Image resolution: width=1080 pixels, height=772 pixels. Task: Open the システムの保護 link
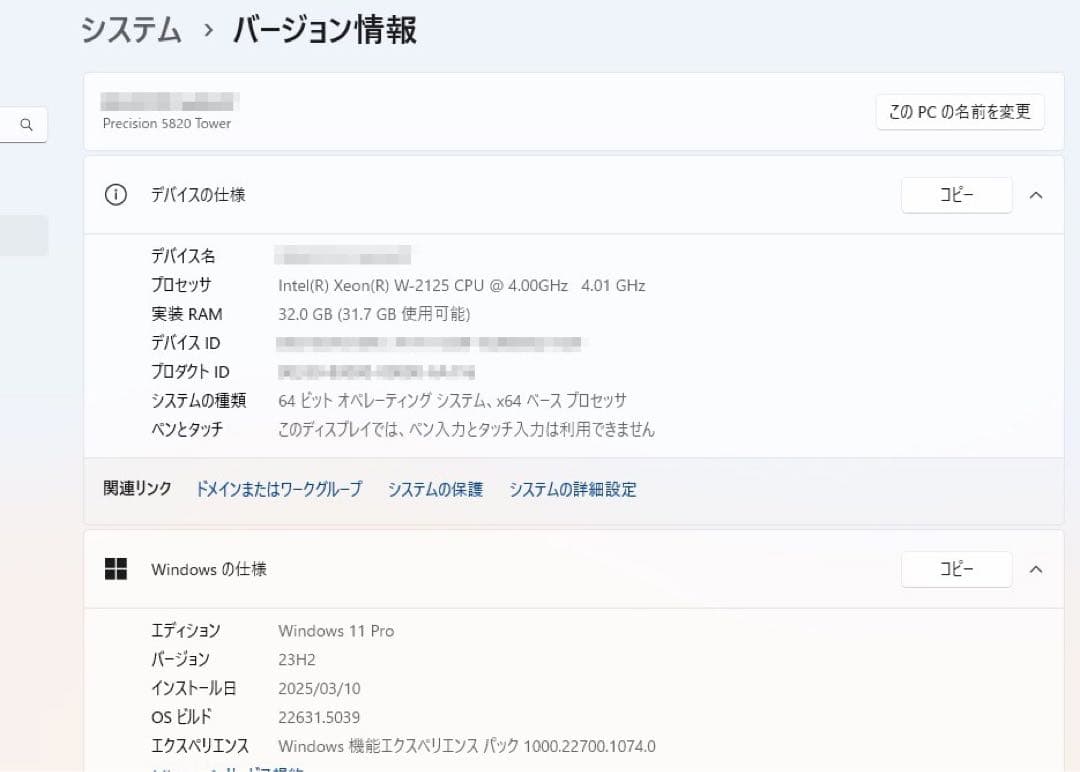435,490
